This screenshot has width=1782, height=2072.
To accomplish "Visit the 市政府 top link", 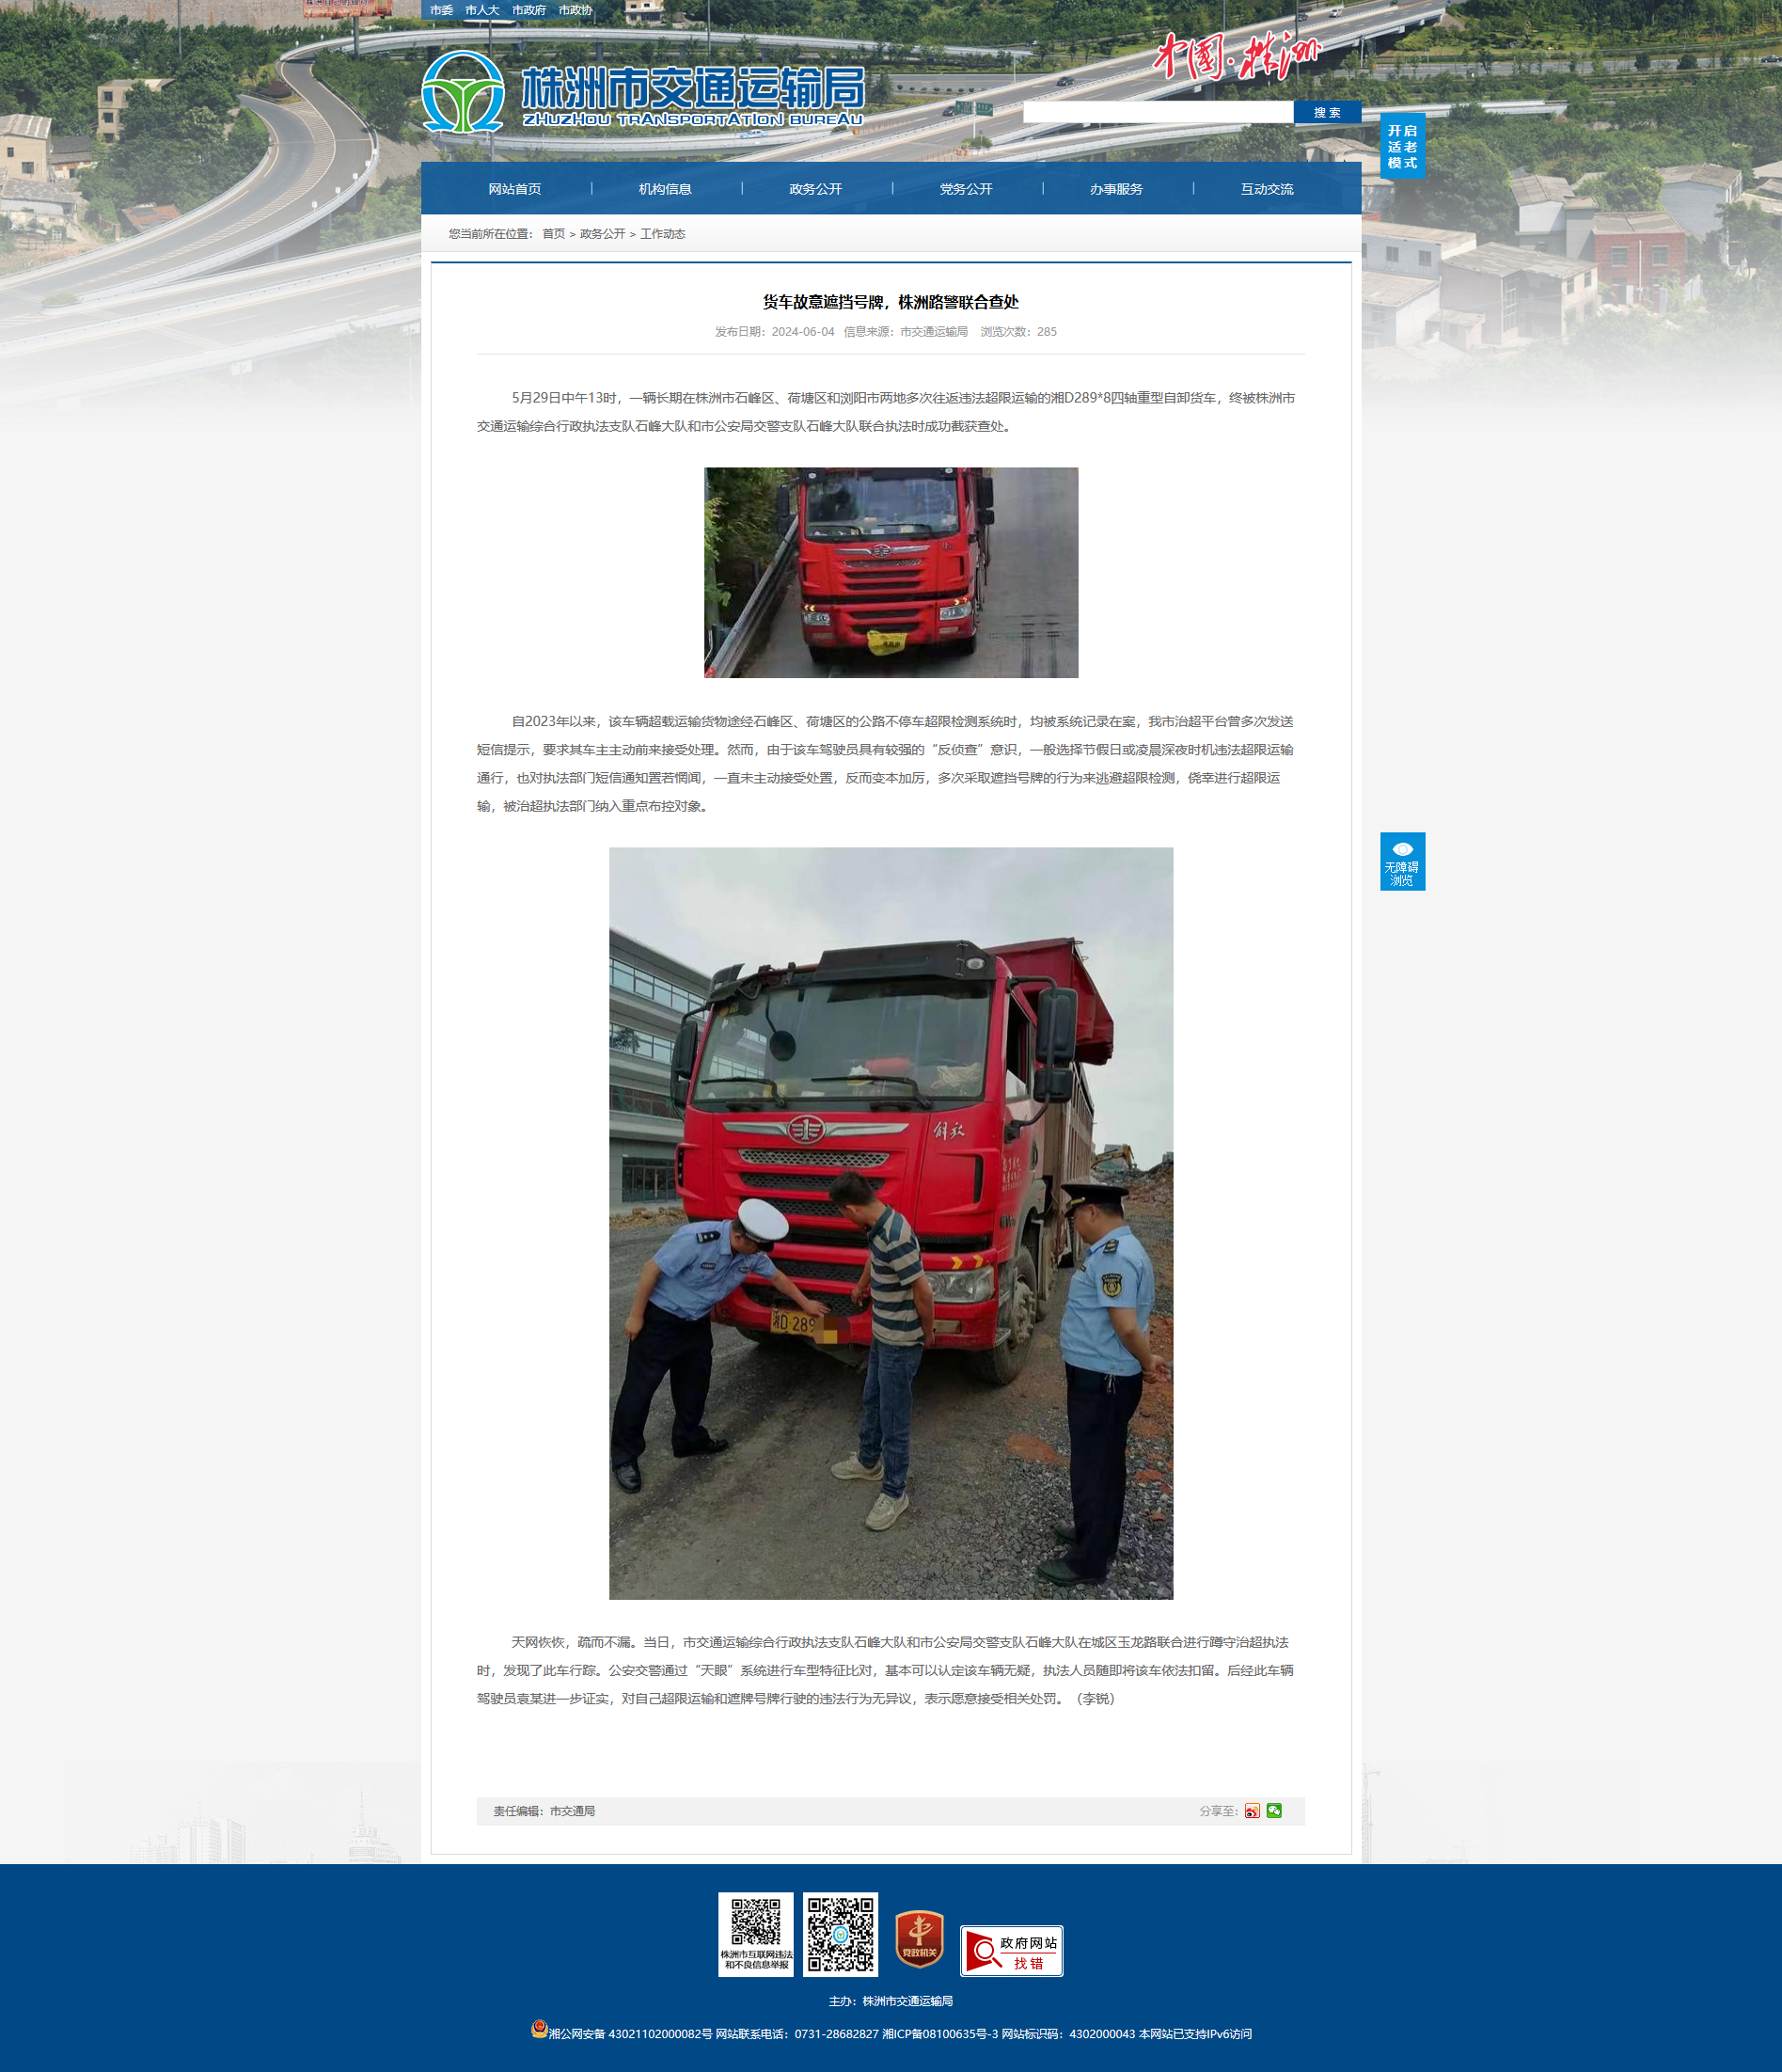I will (x=529, y=10).
